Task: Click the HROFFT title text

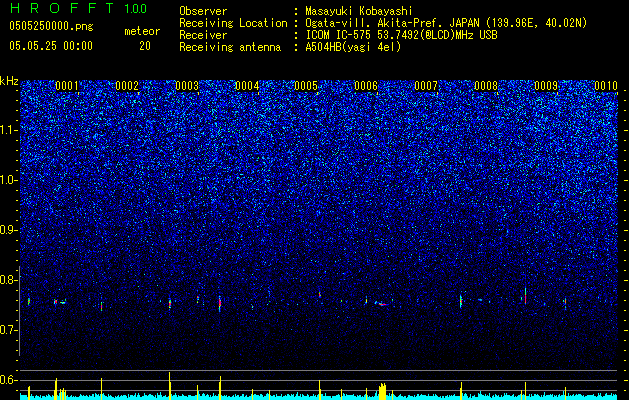Action: [63, 8]
